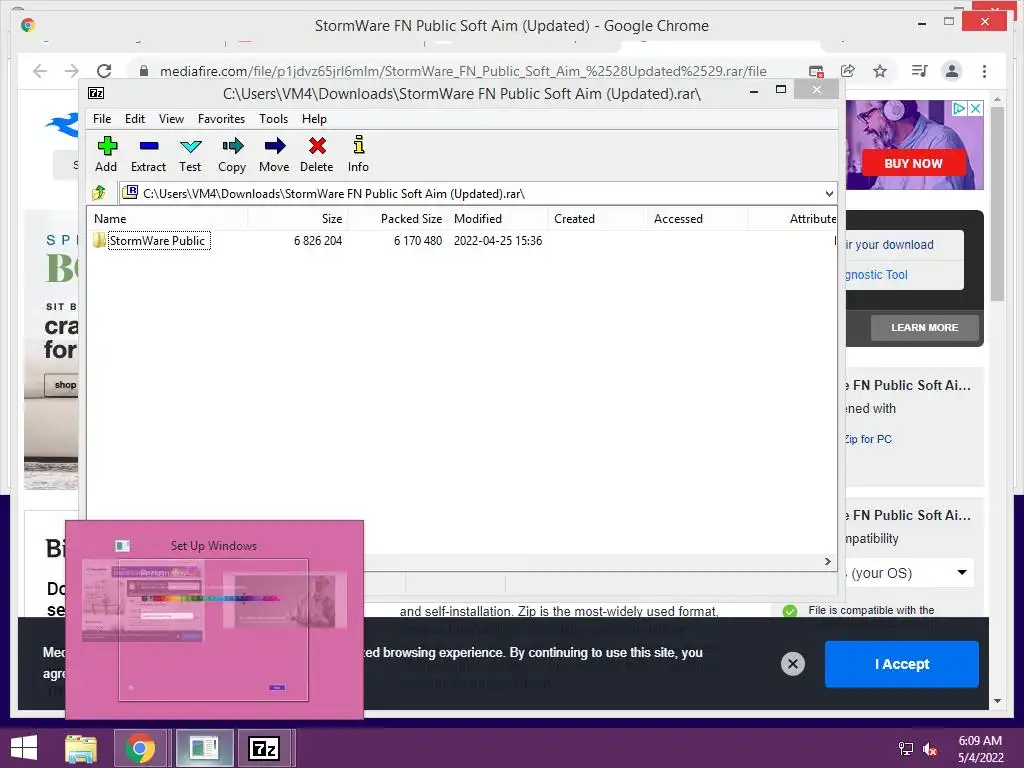Go back in Chrome browser
This screenshot has width=1024, height=768.
tap(40, 71)
